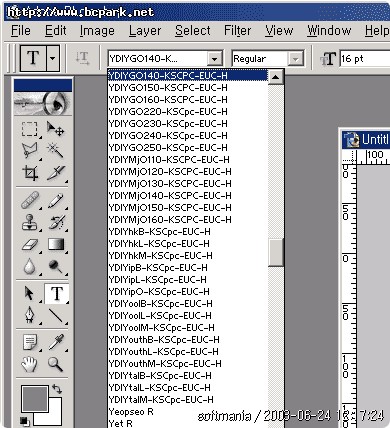The width and height of the screenshot is (390, 428).
Task: Open the Edit menu
Action: (56, 31)
